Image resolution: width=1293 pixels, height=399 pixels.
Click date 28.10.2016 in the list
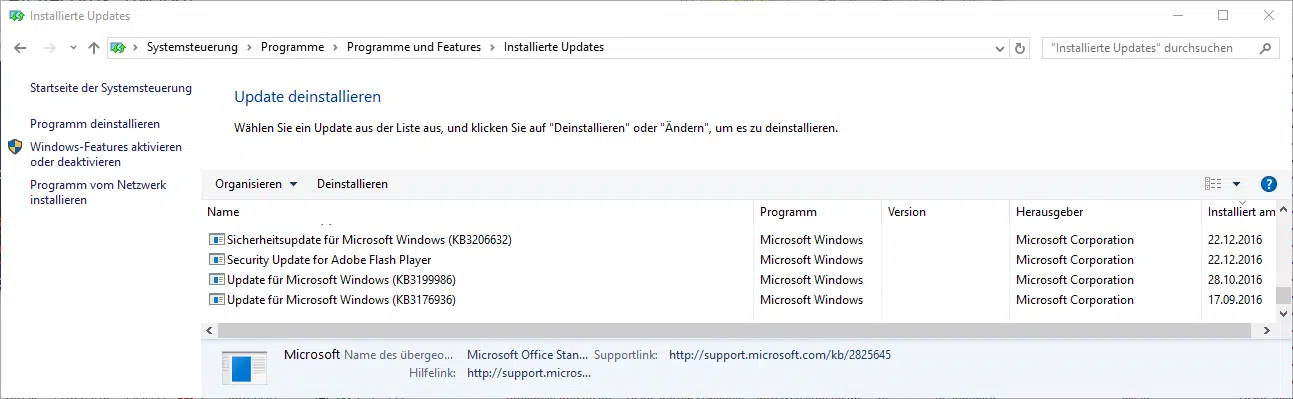[x=1235, y=280]
